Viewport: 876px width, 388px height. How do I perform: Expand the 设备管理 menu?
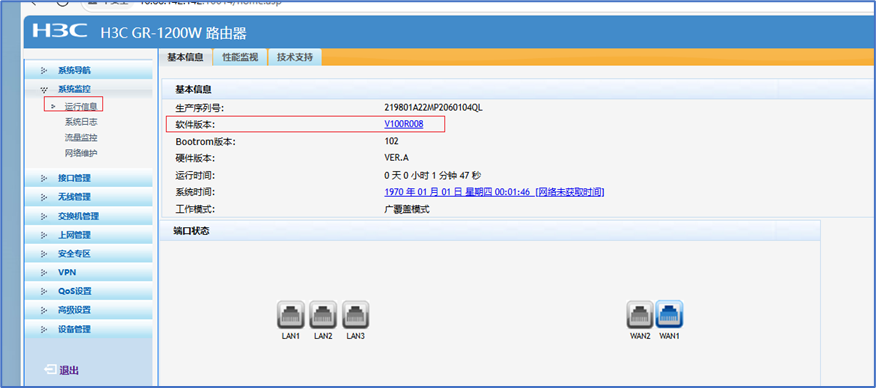[x=89, y=329]
